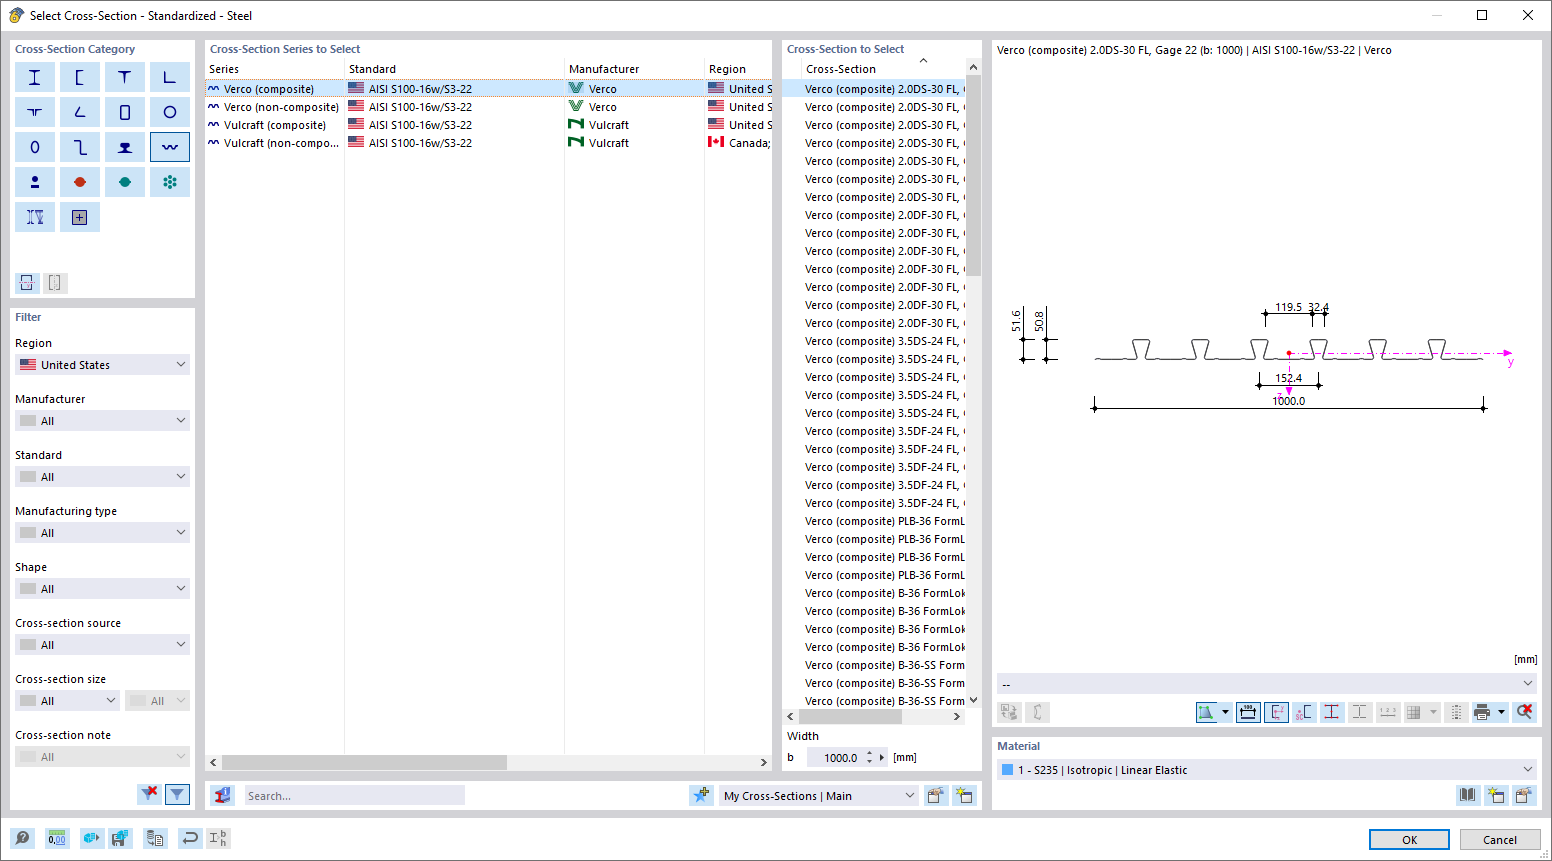Open cross-section info icon beside Search
1552x861 pixels.
pyautogui.click(x=223, y=796)
